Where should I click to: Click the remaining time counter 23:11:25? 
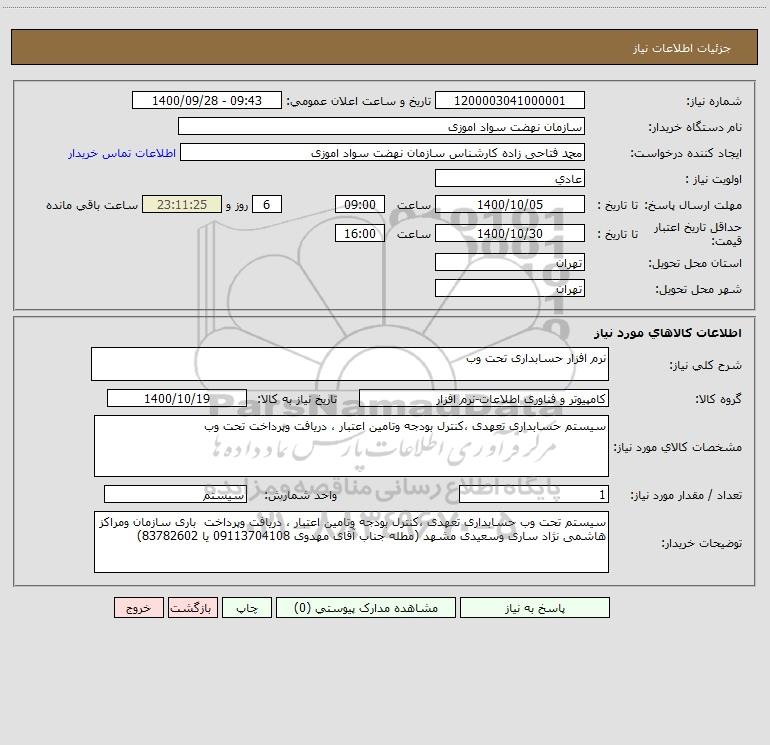tap(182, 204)
